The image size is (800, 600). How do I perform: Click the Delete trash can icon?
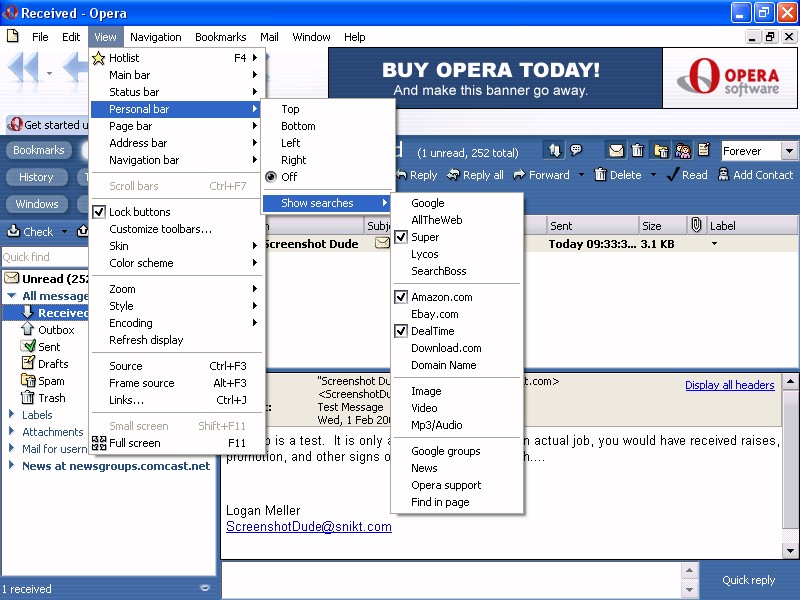[600, 175]
